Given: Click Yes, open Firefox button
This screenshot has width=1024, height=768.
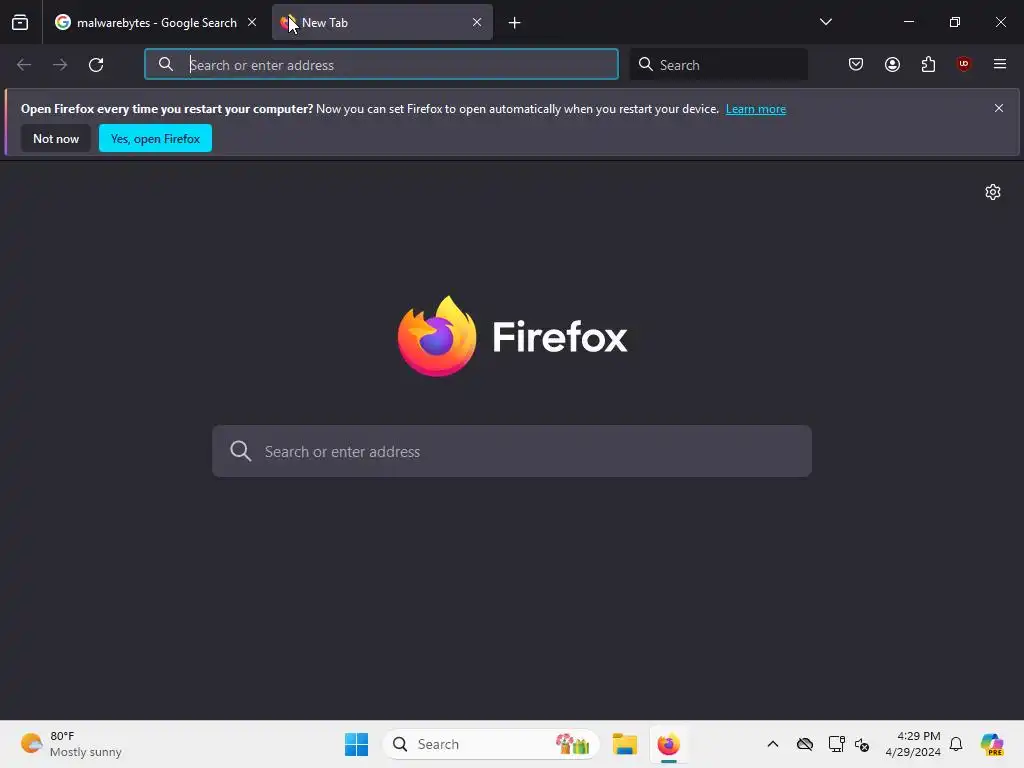Looking at the screenshot, I should 155,138.
